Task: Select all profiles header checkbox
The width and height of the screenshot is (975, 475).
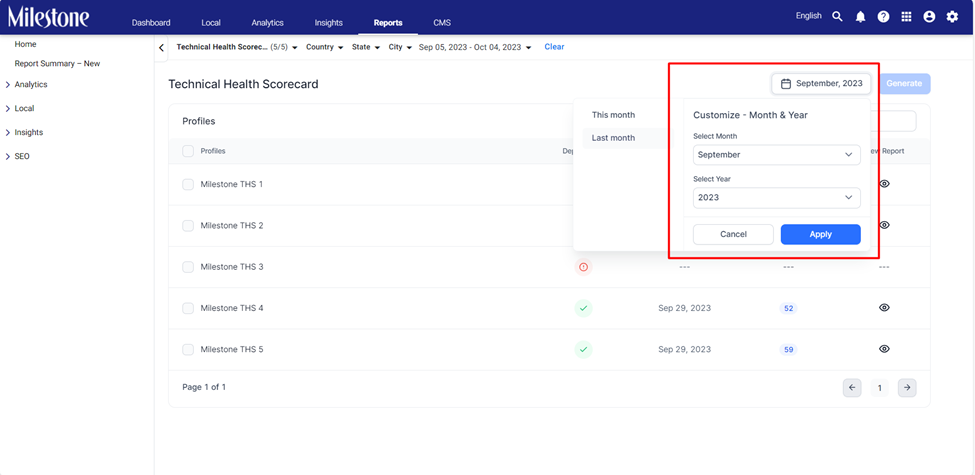Action: [188, 151]
